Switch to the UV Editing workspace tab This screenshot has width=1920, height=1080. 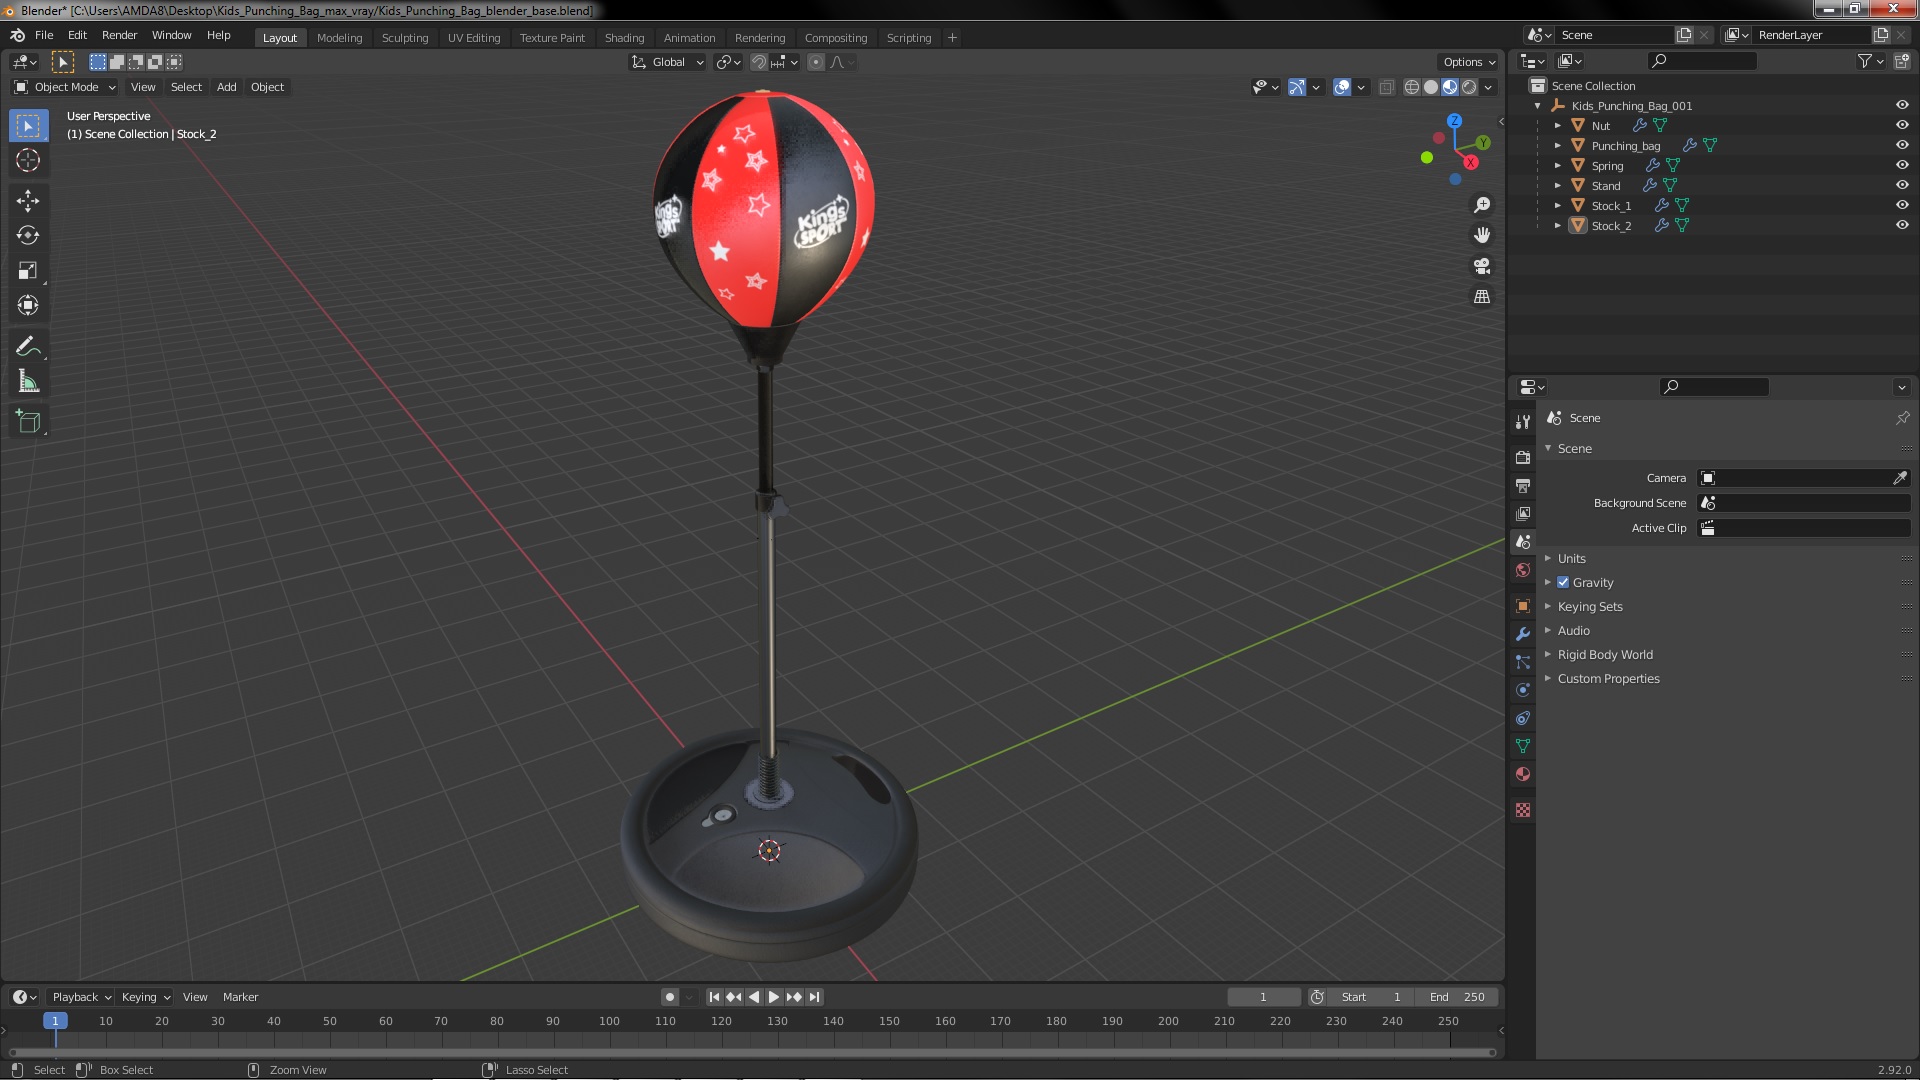coord(474,38)
